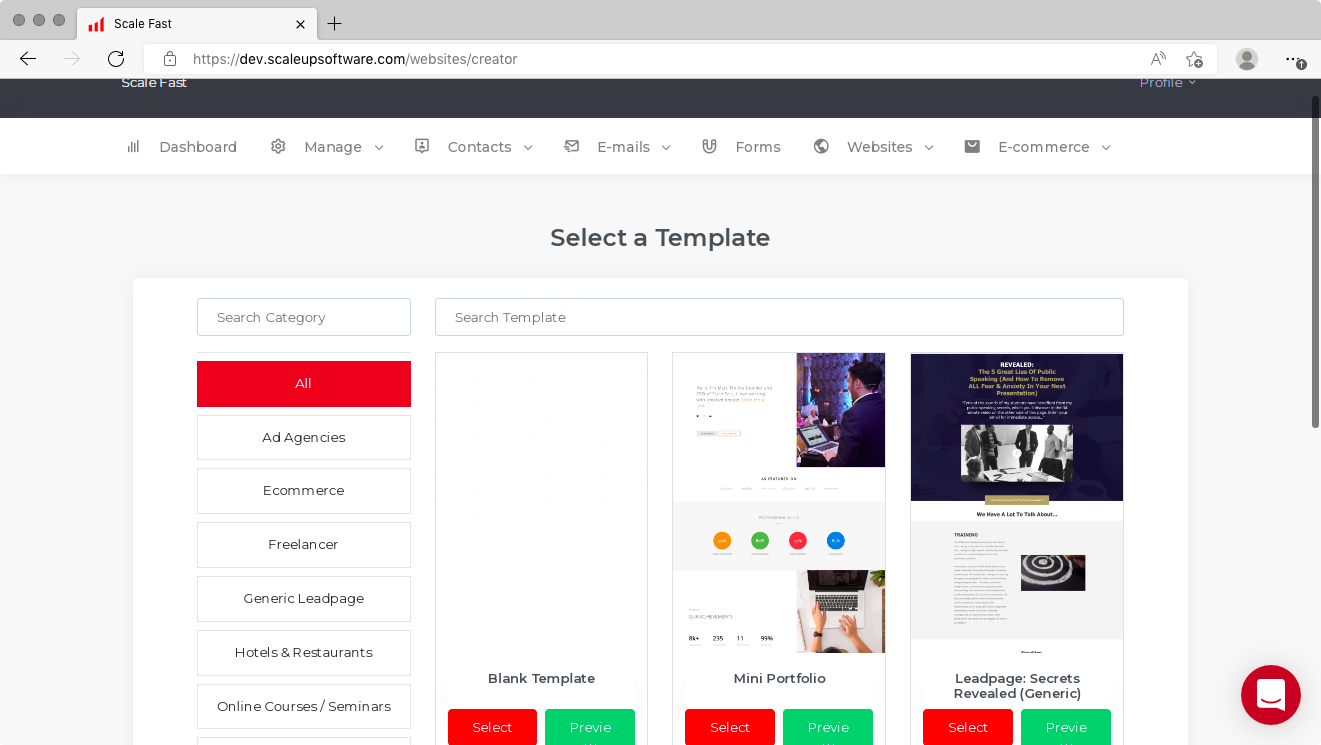
Task: Preview the Blank Template
Action: pos(590,727)
